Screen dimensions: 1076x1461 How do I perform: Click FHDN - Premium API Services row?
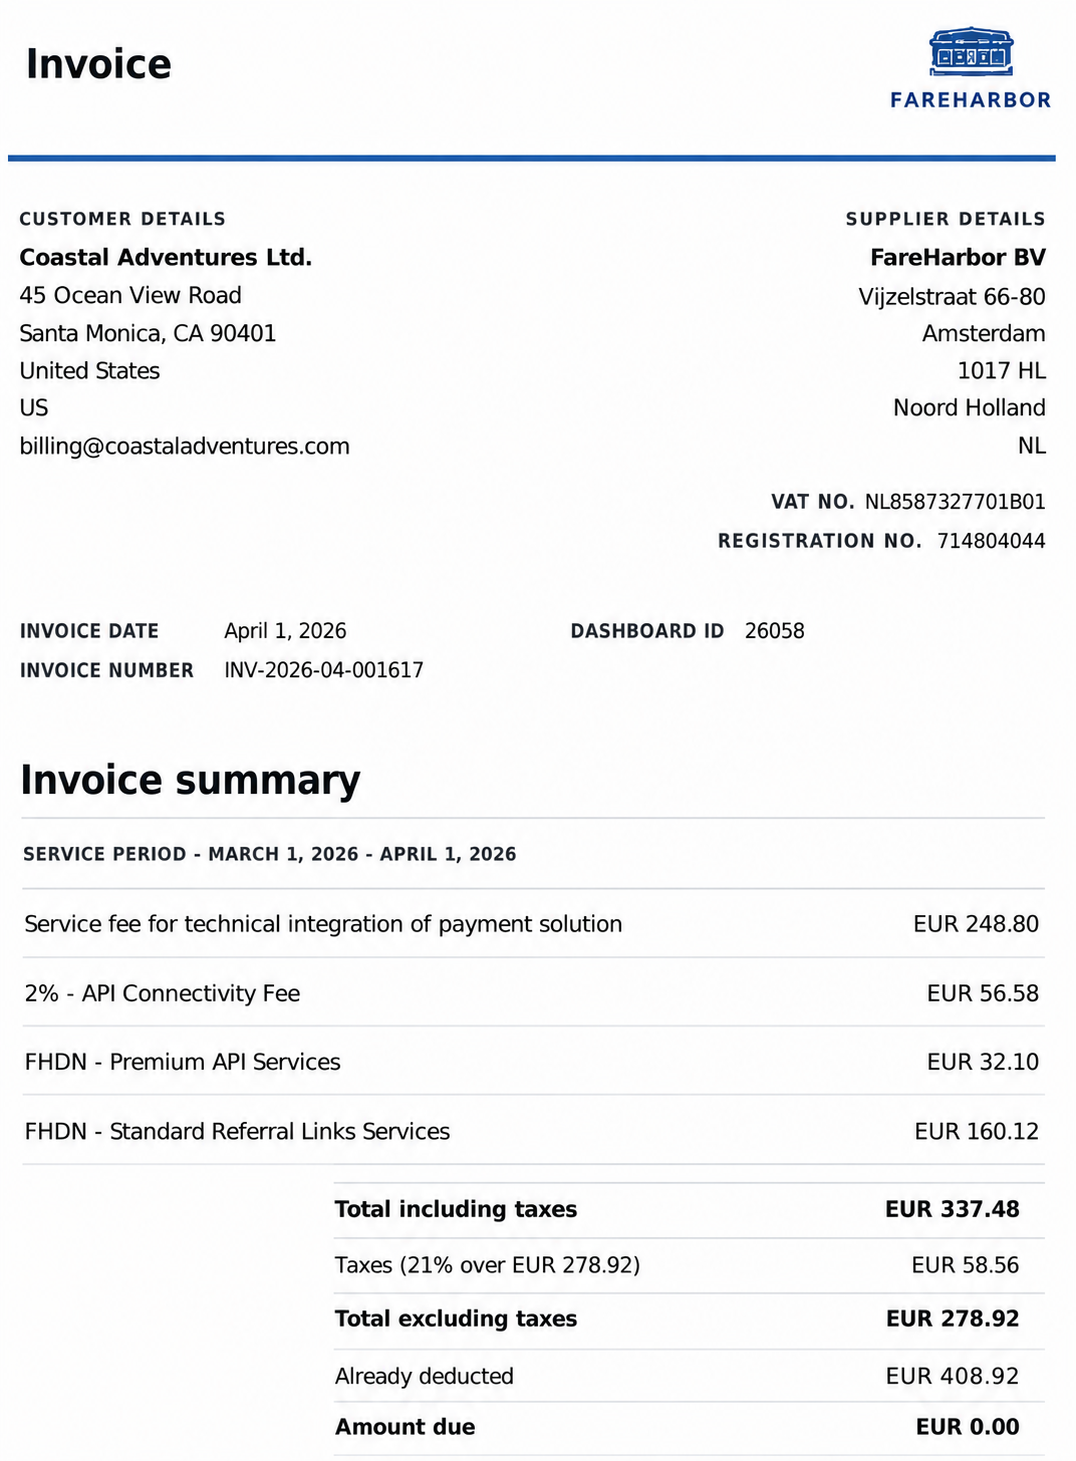click(533, 1062)
